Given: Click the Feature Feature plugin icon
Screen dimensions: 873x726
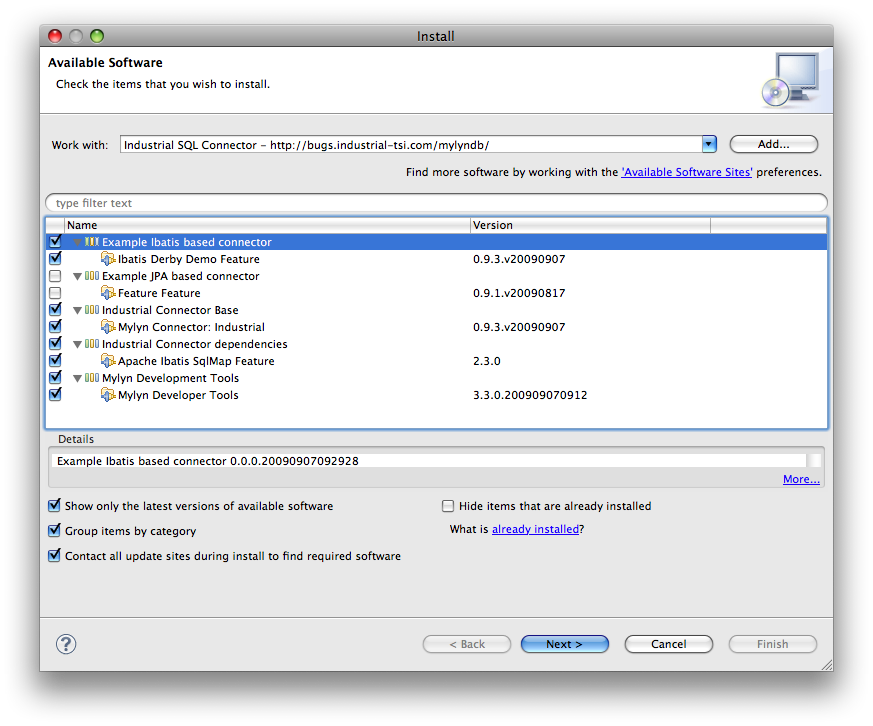Looking at the screenshot, I should click(108, 293).
